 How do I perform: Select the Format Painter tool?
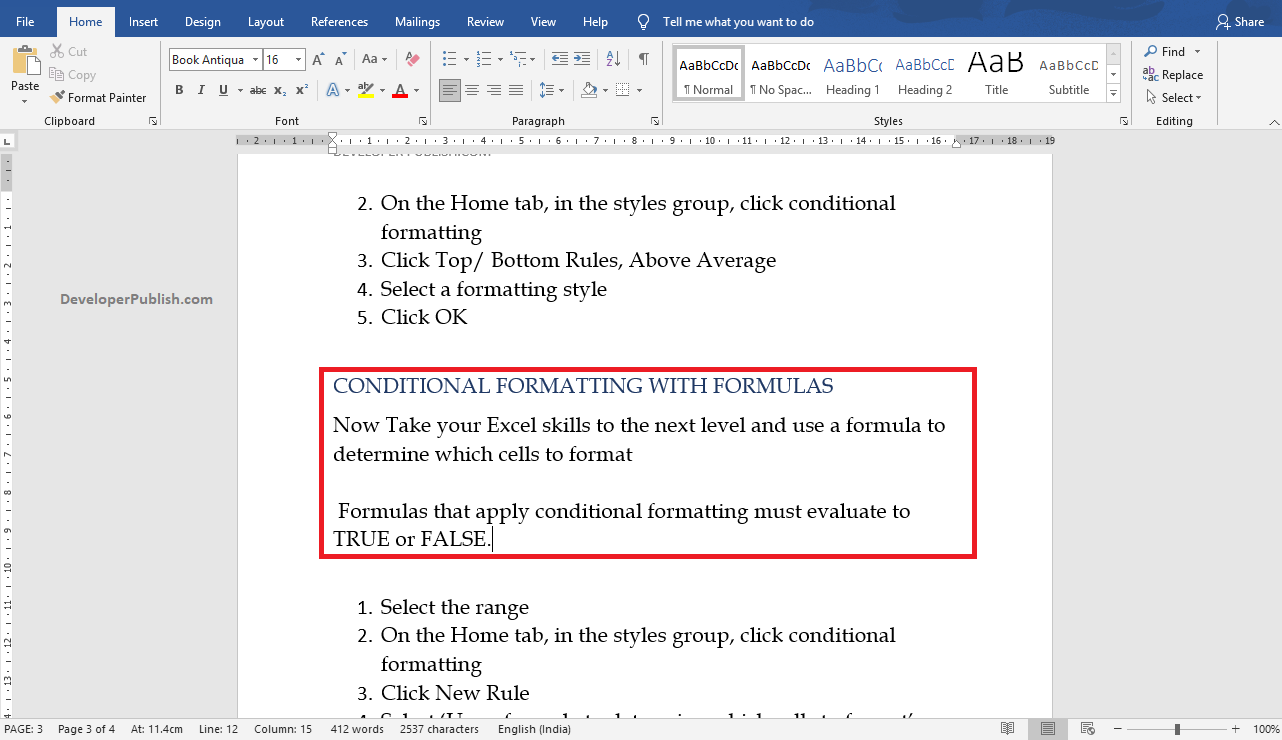coord(98,97)
